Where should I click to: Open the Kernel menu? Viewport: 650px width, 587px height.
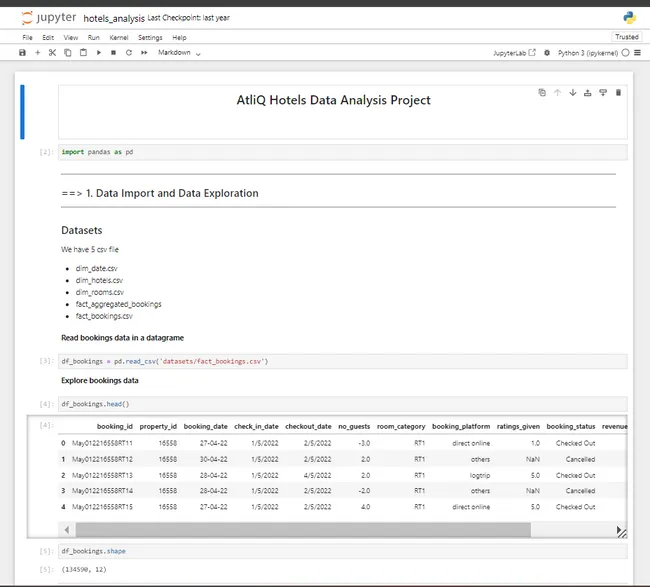point(119,37)
